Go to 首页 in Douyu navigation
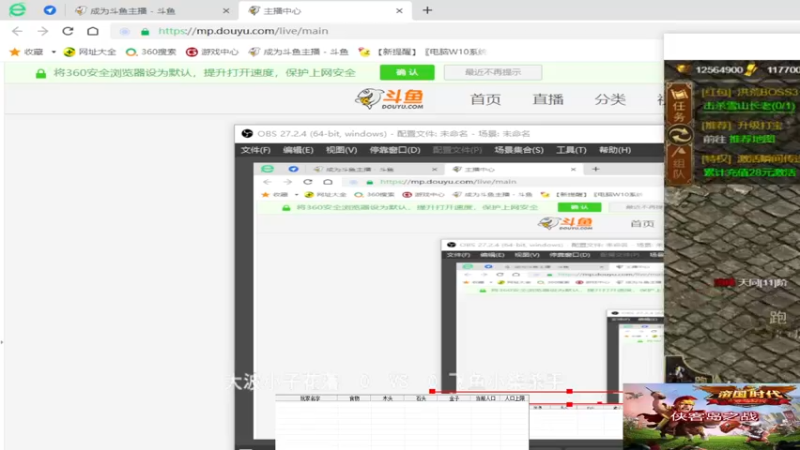The width and height of the screenshot is (800, 450). coord(485,99)
